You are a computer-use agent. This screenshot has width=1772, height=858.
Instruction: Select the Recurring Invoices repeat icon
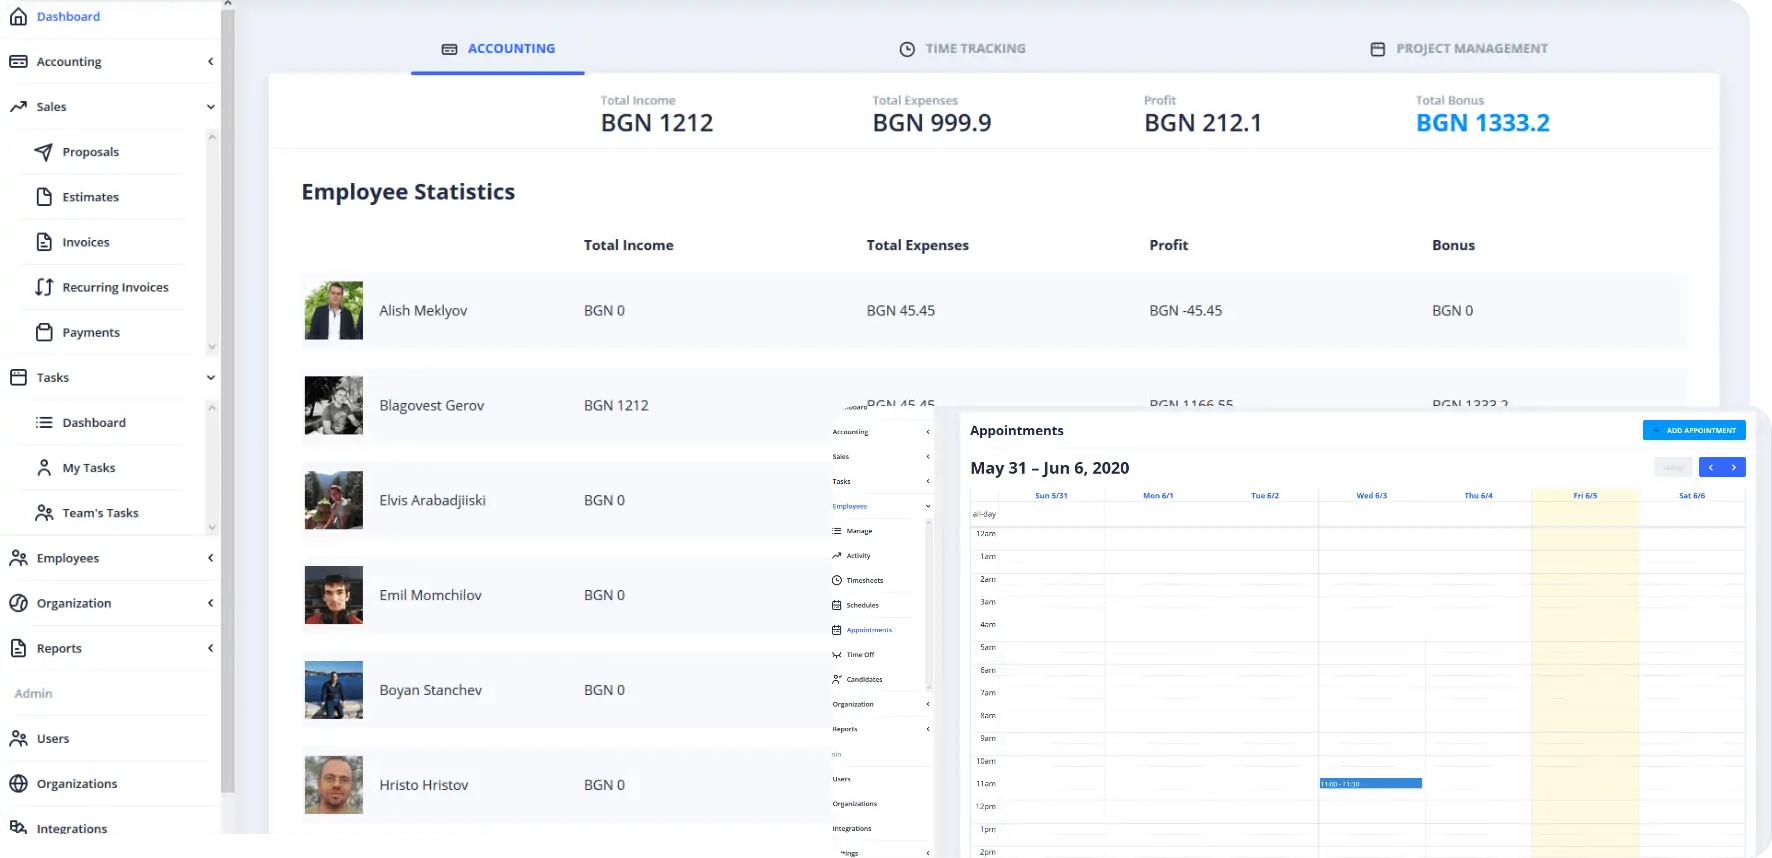[44, 287]
